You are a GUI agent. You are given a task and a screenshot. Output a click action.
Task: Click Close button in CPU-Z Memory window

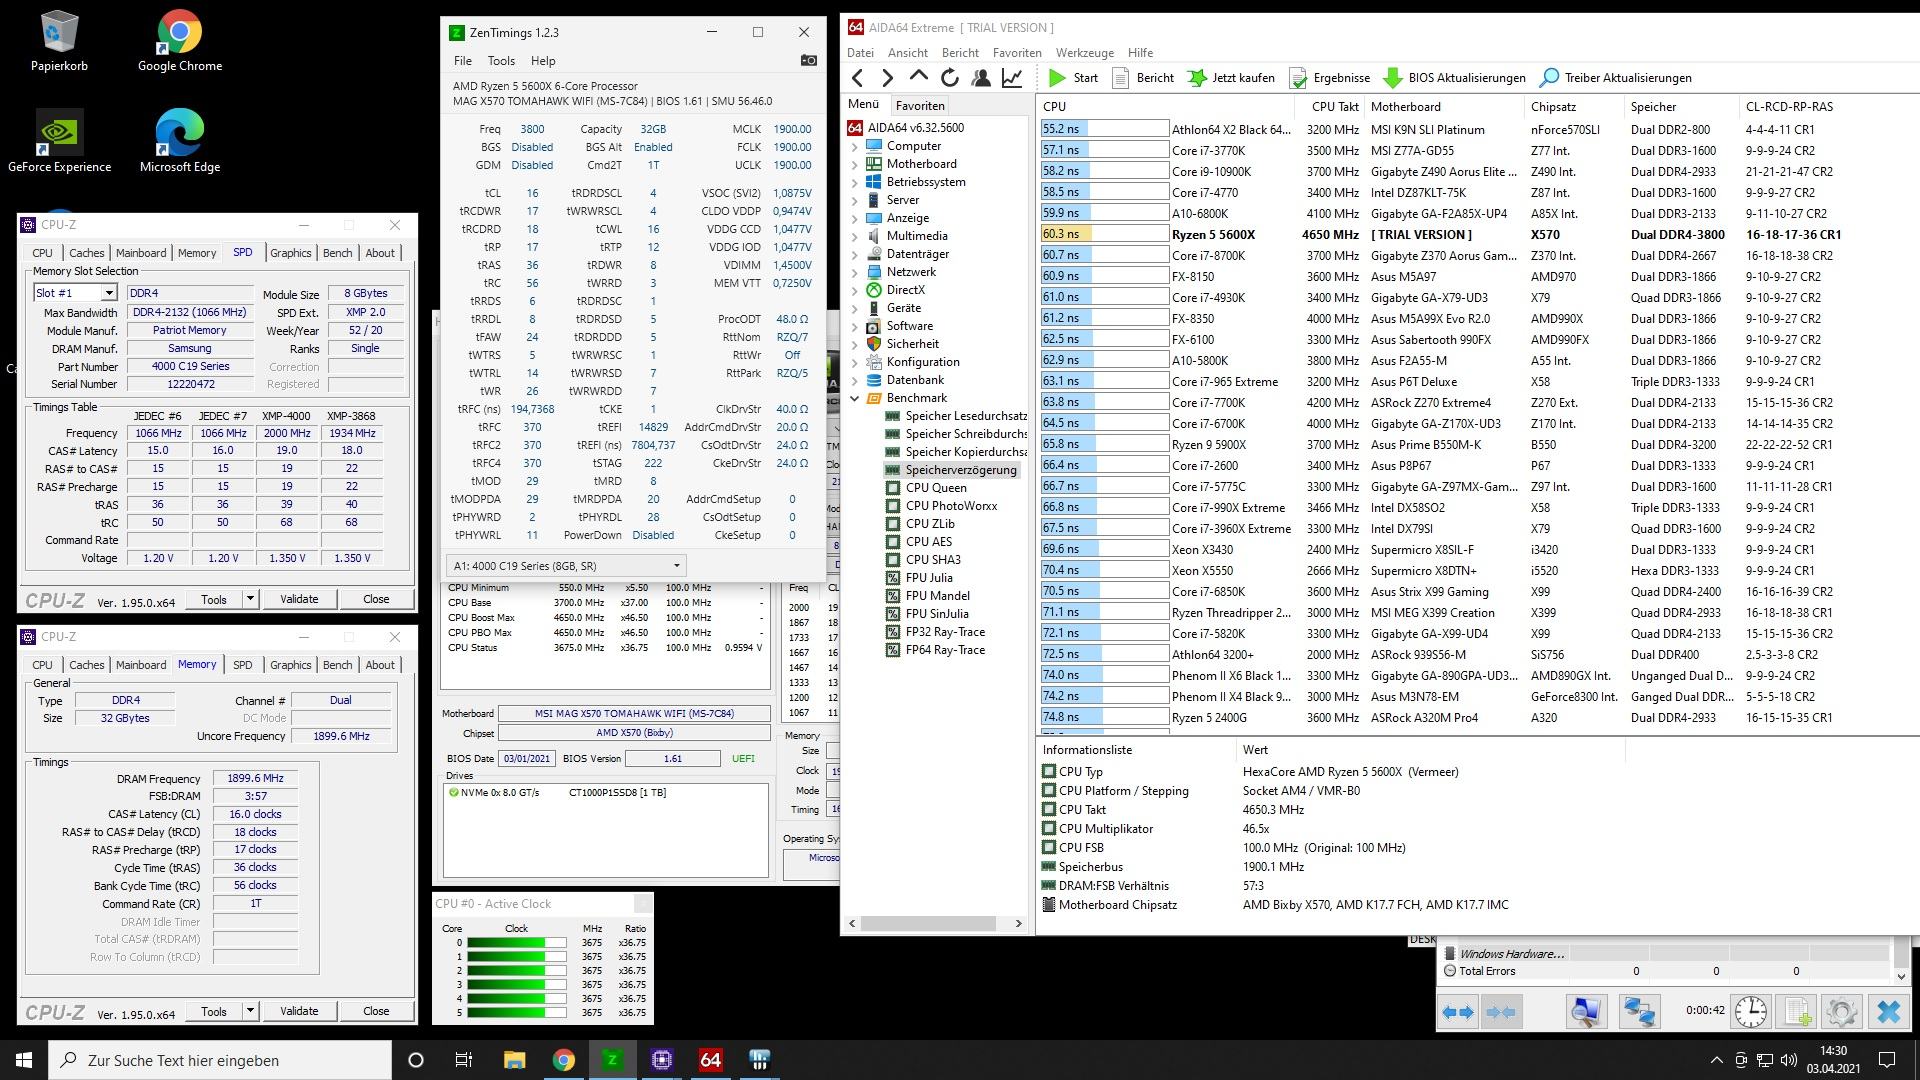tap(376, 1011)
